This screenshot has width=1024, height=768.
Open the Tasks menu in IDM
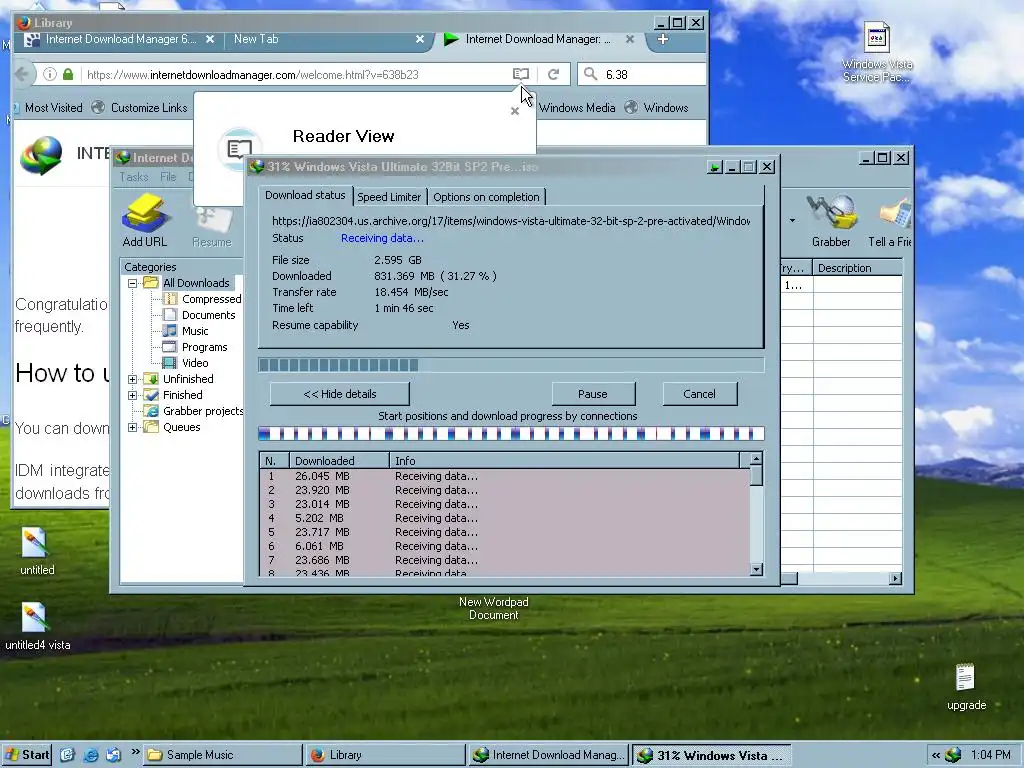point(134,177)
